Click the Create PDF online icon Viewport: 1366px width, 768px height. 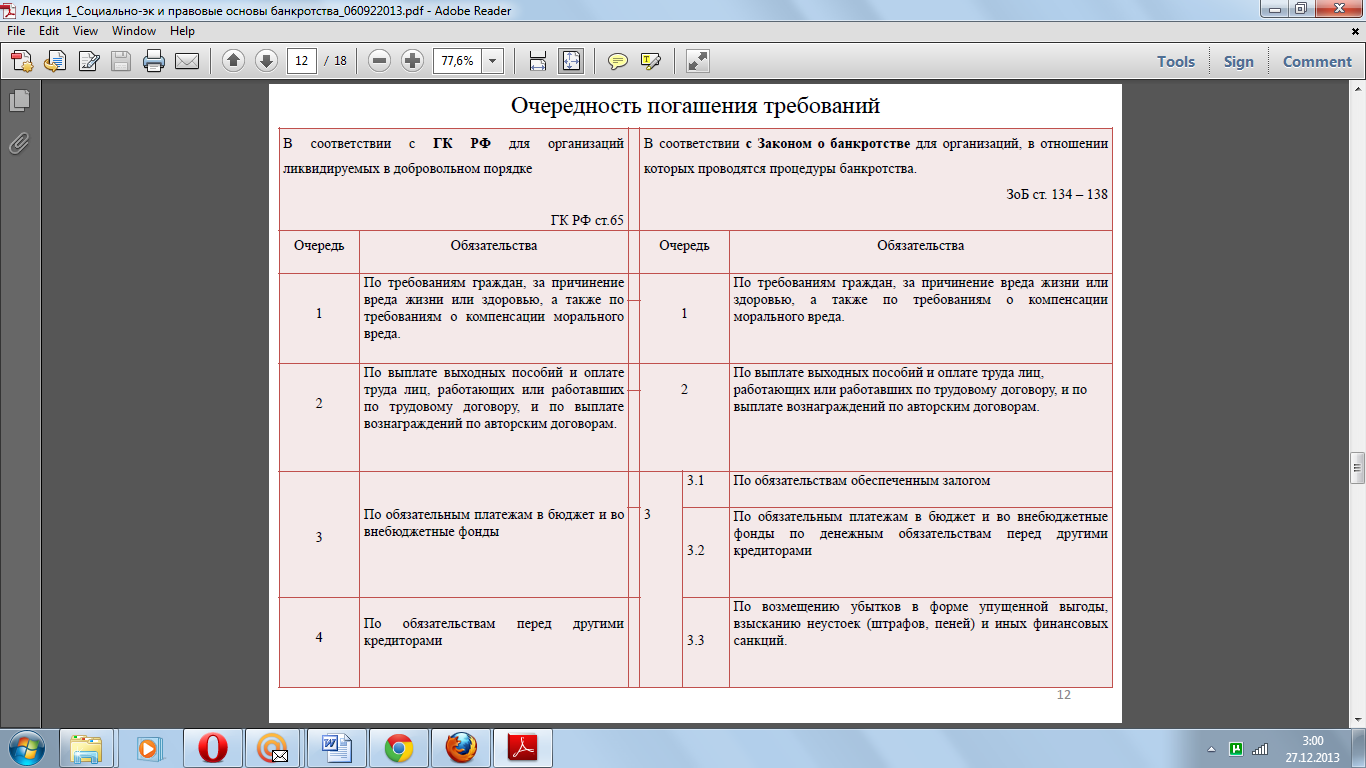[x=22, y=61]
